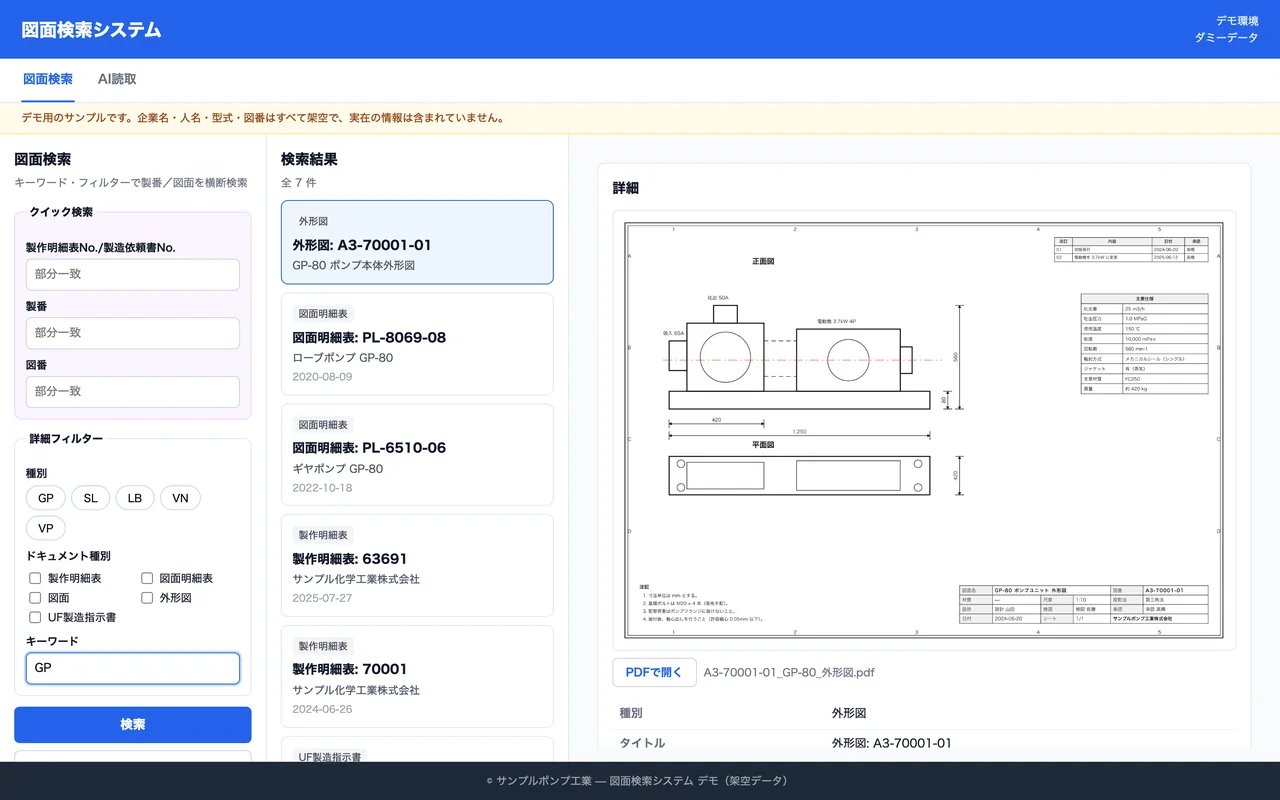Image resolution: width=1280 pixels, height=800 pixels.
Task: Open result 製作明細表: 70001
Action: (x=417, y=676)
